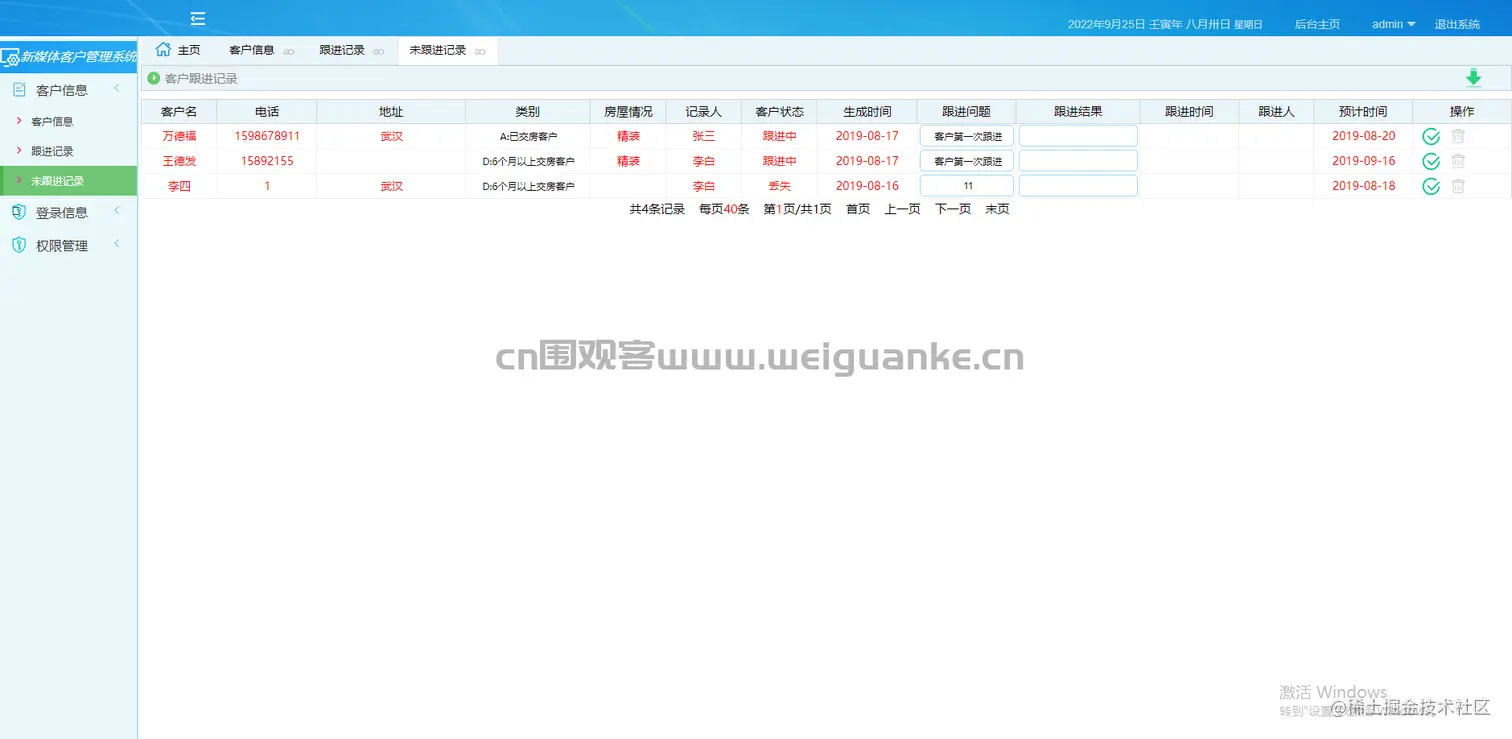
Task: Click the 权限管理 shield icon in the sidebar
Action: pos(19,245)
